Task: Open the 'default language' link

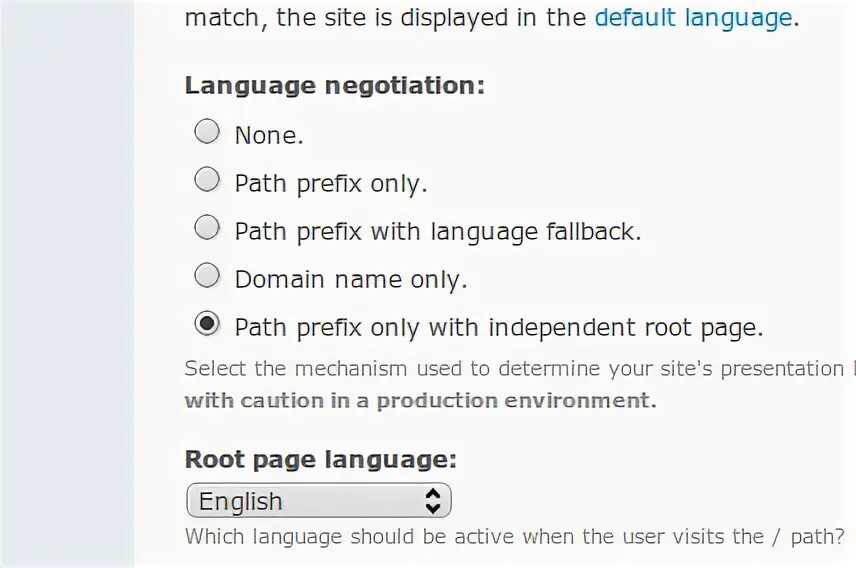Action: coord(693,17)
